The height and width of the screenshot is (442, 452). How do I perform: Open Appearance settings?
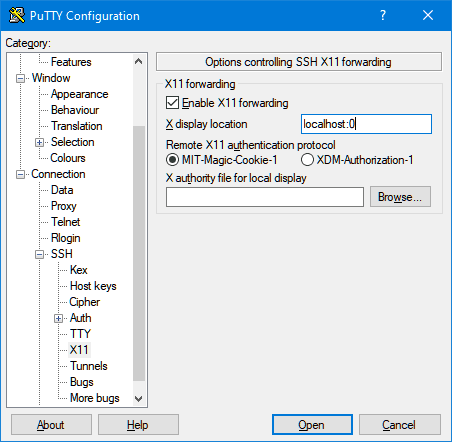tap(79, 94)
